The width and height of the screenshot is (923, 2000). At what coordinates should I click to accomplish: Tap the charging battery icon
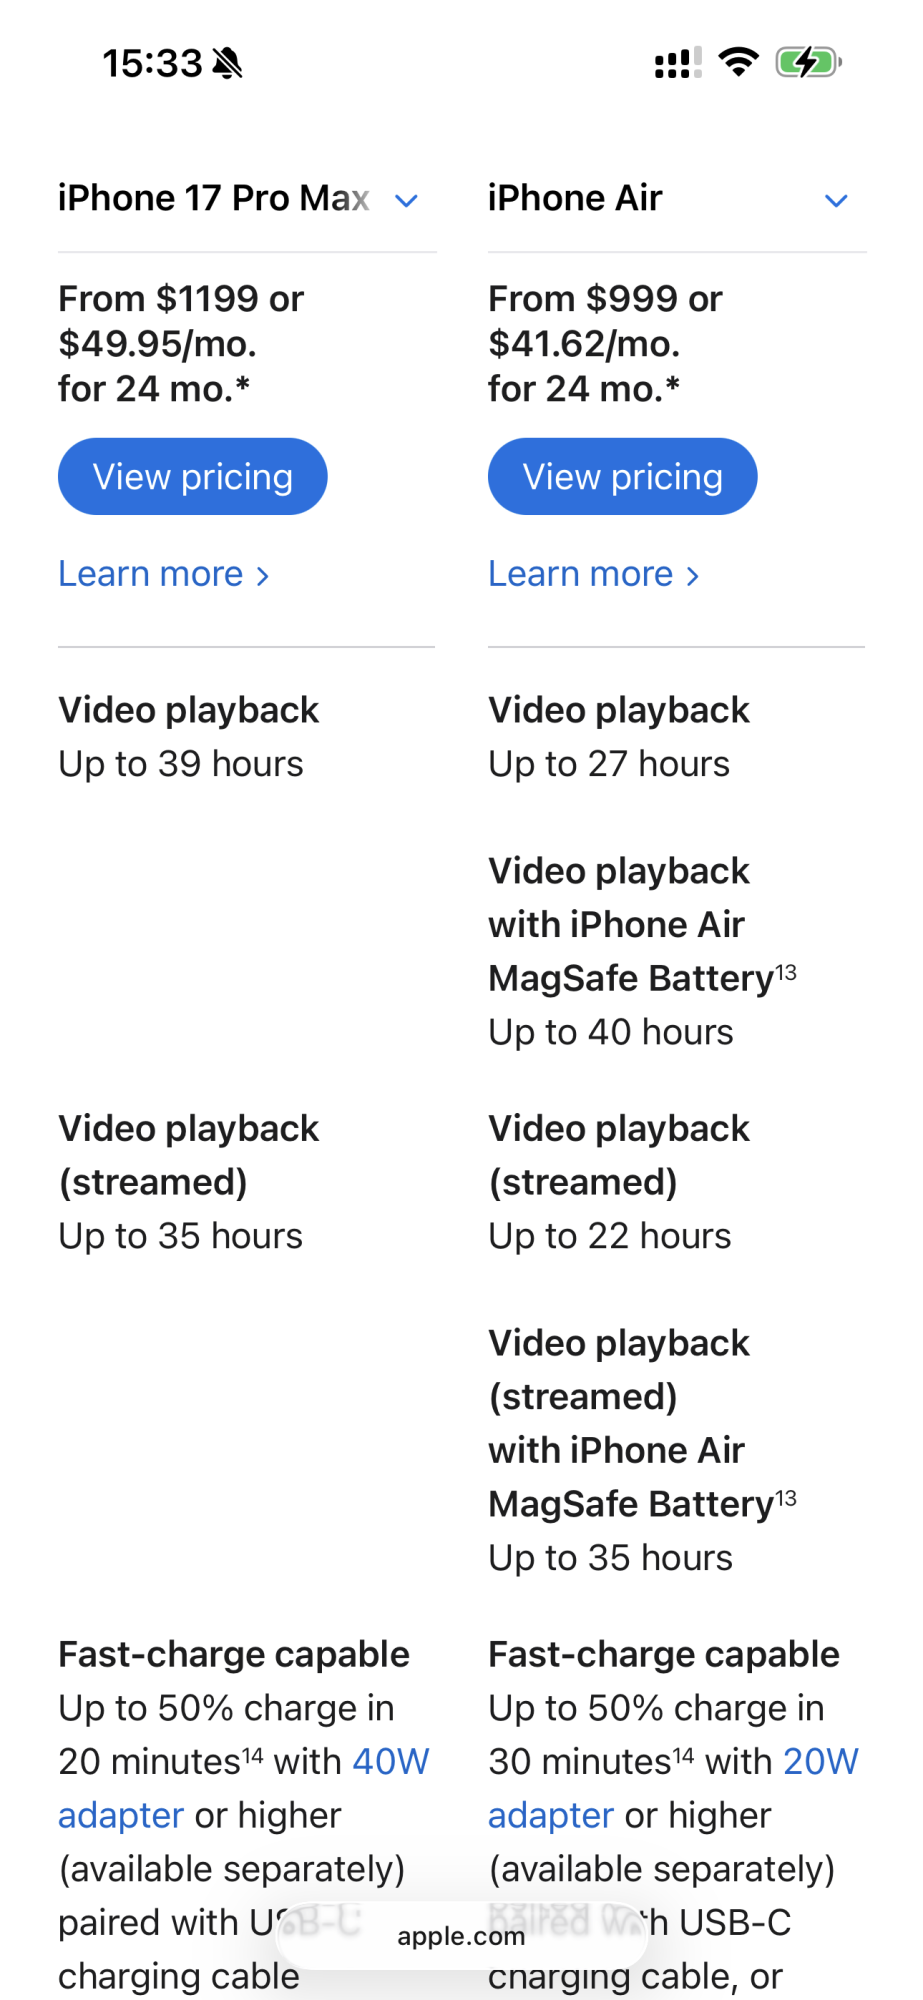click(808, 63)
